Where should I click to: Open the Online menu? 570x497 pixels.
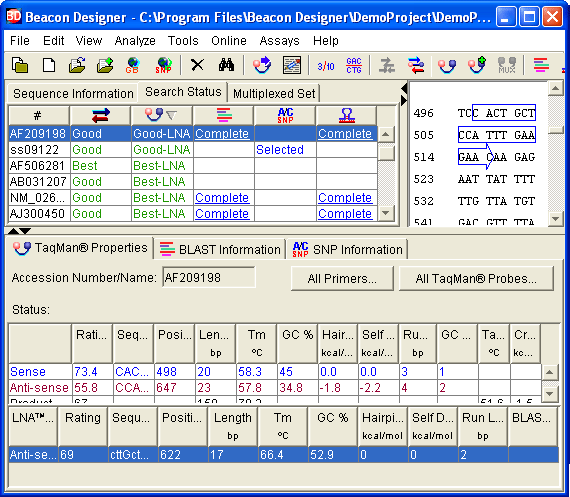click(x=229, y=41)
